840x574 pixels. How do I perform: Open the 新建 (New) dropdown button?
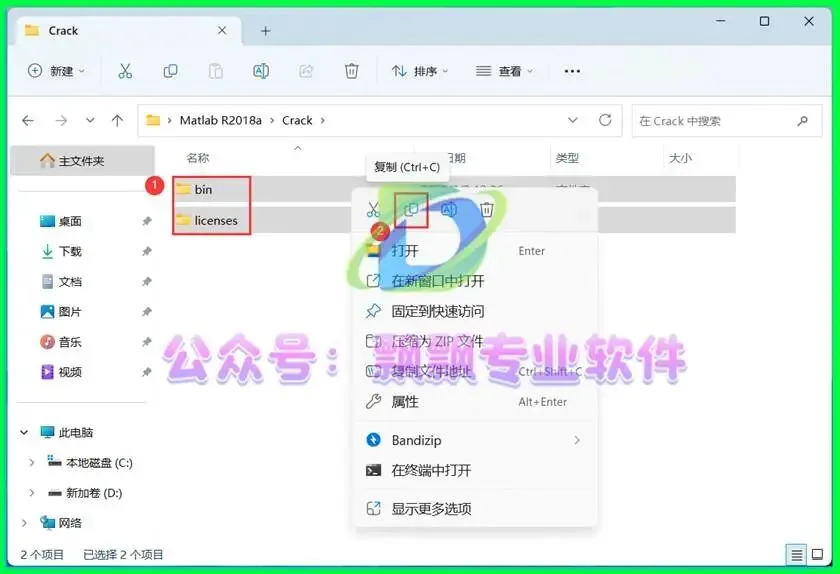[x=56, y=71]
